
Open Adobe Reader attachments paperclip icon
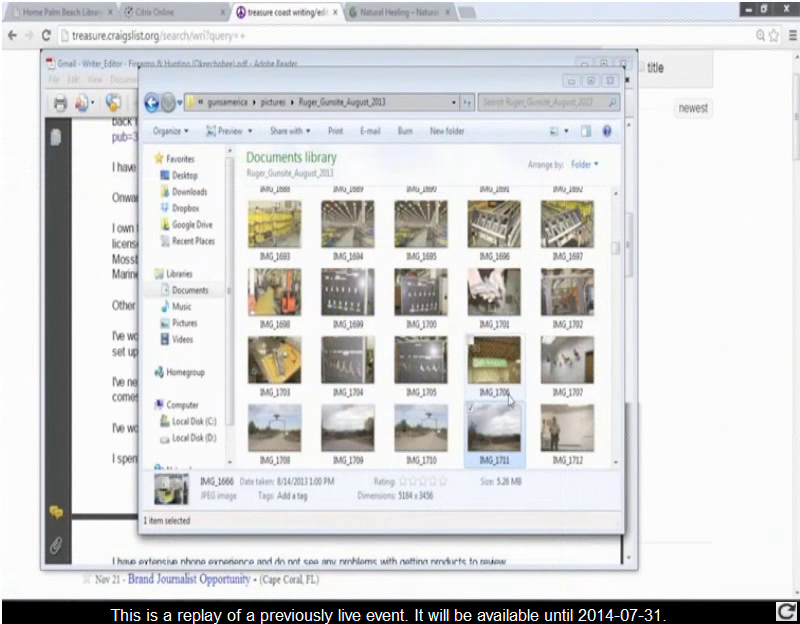pyautogui.click(x=56, y=545)
